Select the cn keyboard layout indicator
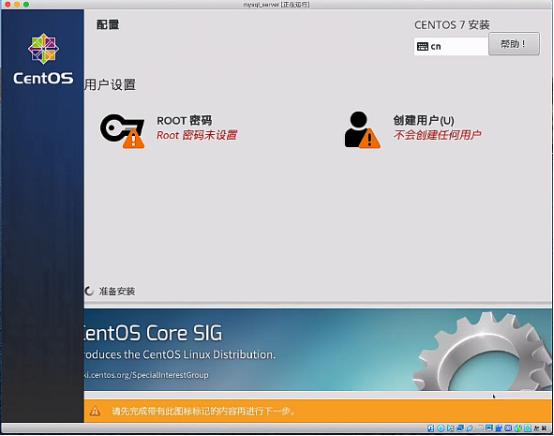The width and height of the screenshot is (554, 436). point(451,46)
